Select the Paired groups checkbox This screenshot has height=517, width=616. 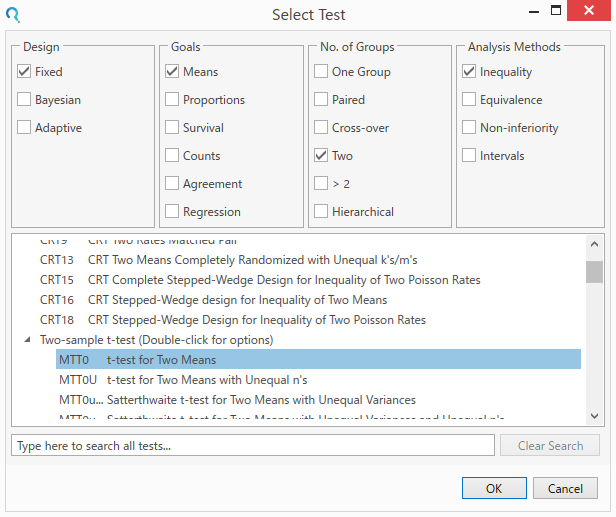[321, 100]
